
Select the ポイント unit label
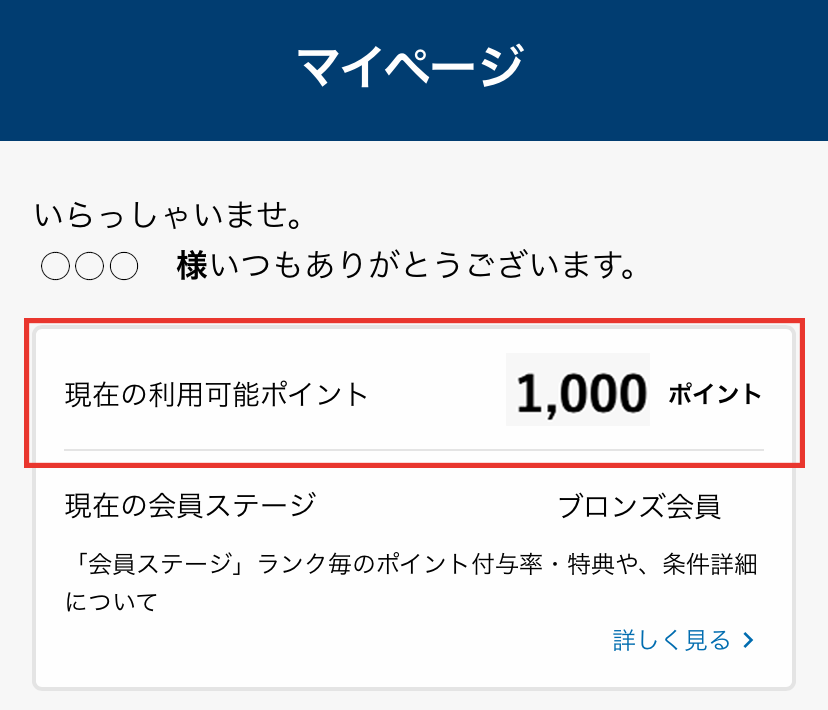716,394
